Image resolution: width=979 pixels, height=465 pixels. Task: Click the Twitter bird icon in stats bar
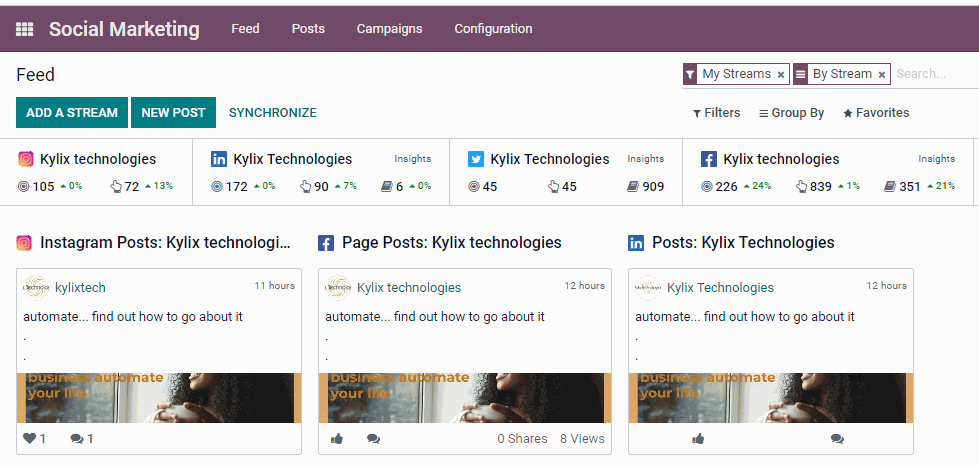pyautogui.click(x=476, y=159)
